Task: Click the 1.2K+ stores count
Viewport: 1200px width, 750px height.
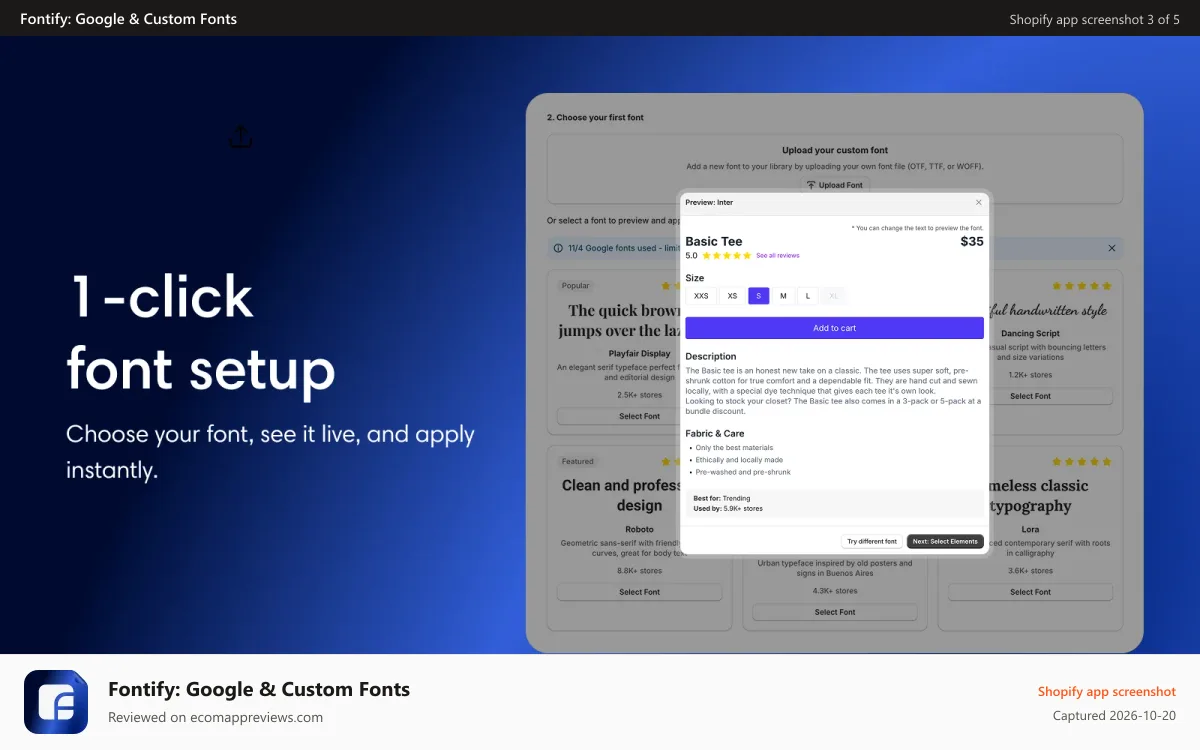Action: click(x=1030, y=375)
